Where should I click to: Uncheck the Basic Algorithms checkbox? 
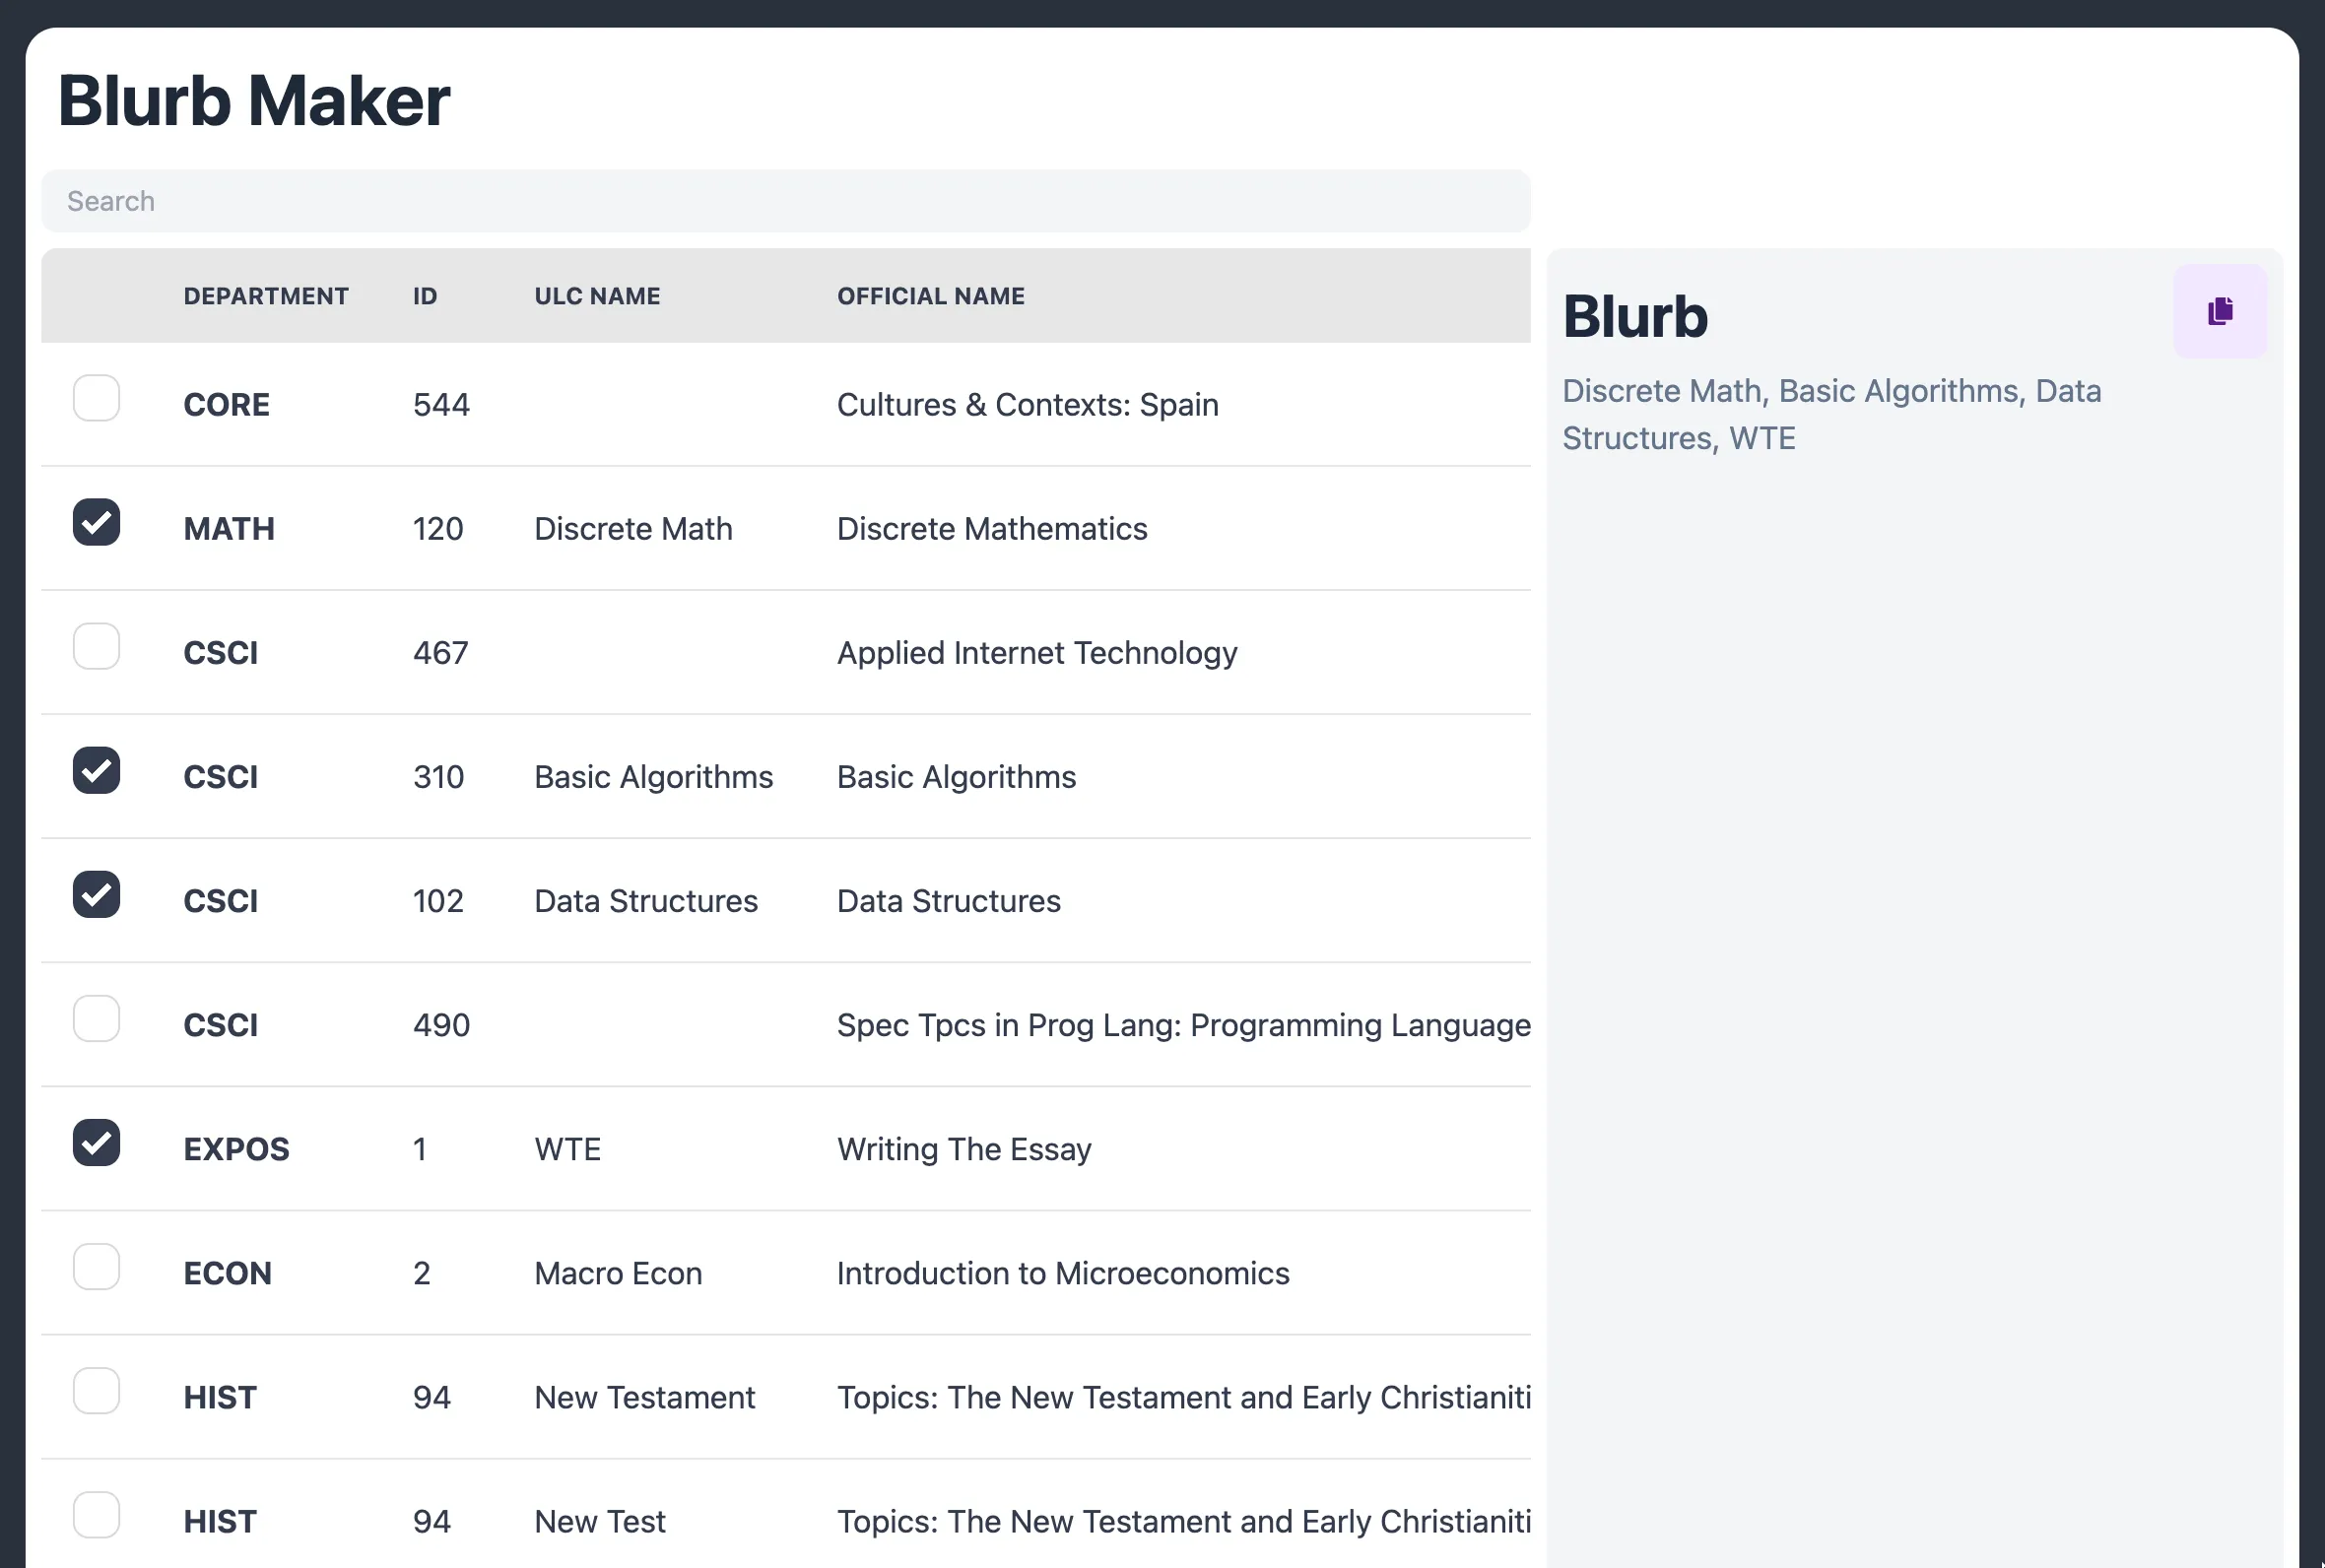tap(96, 770)
